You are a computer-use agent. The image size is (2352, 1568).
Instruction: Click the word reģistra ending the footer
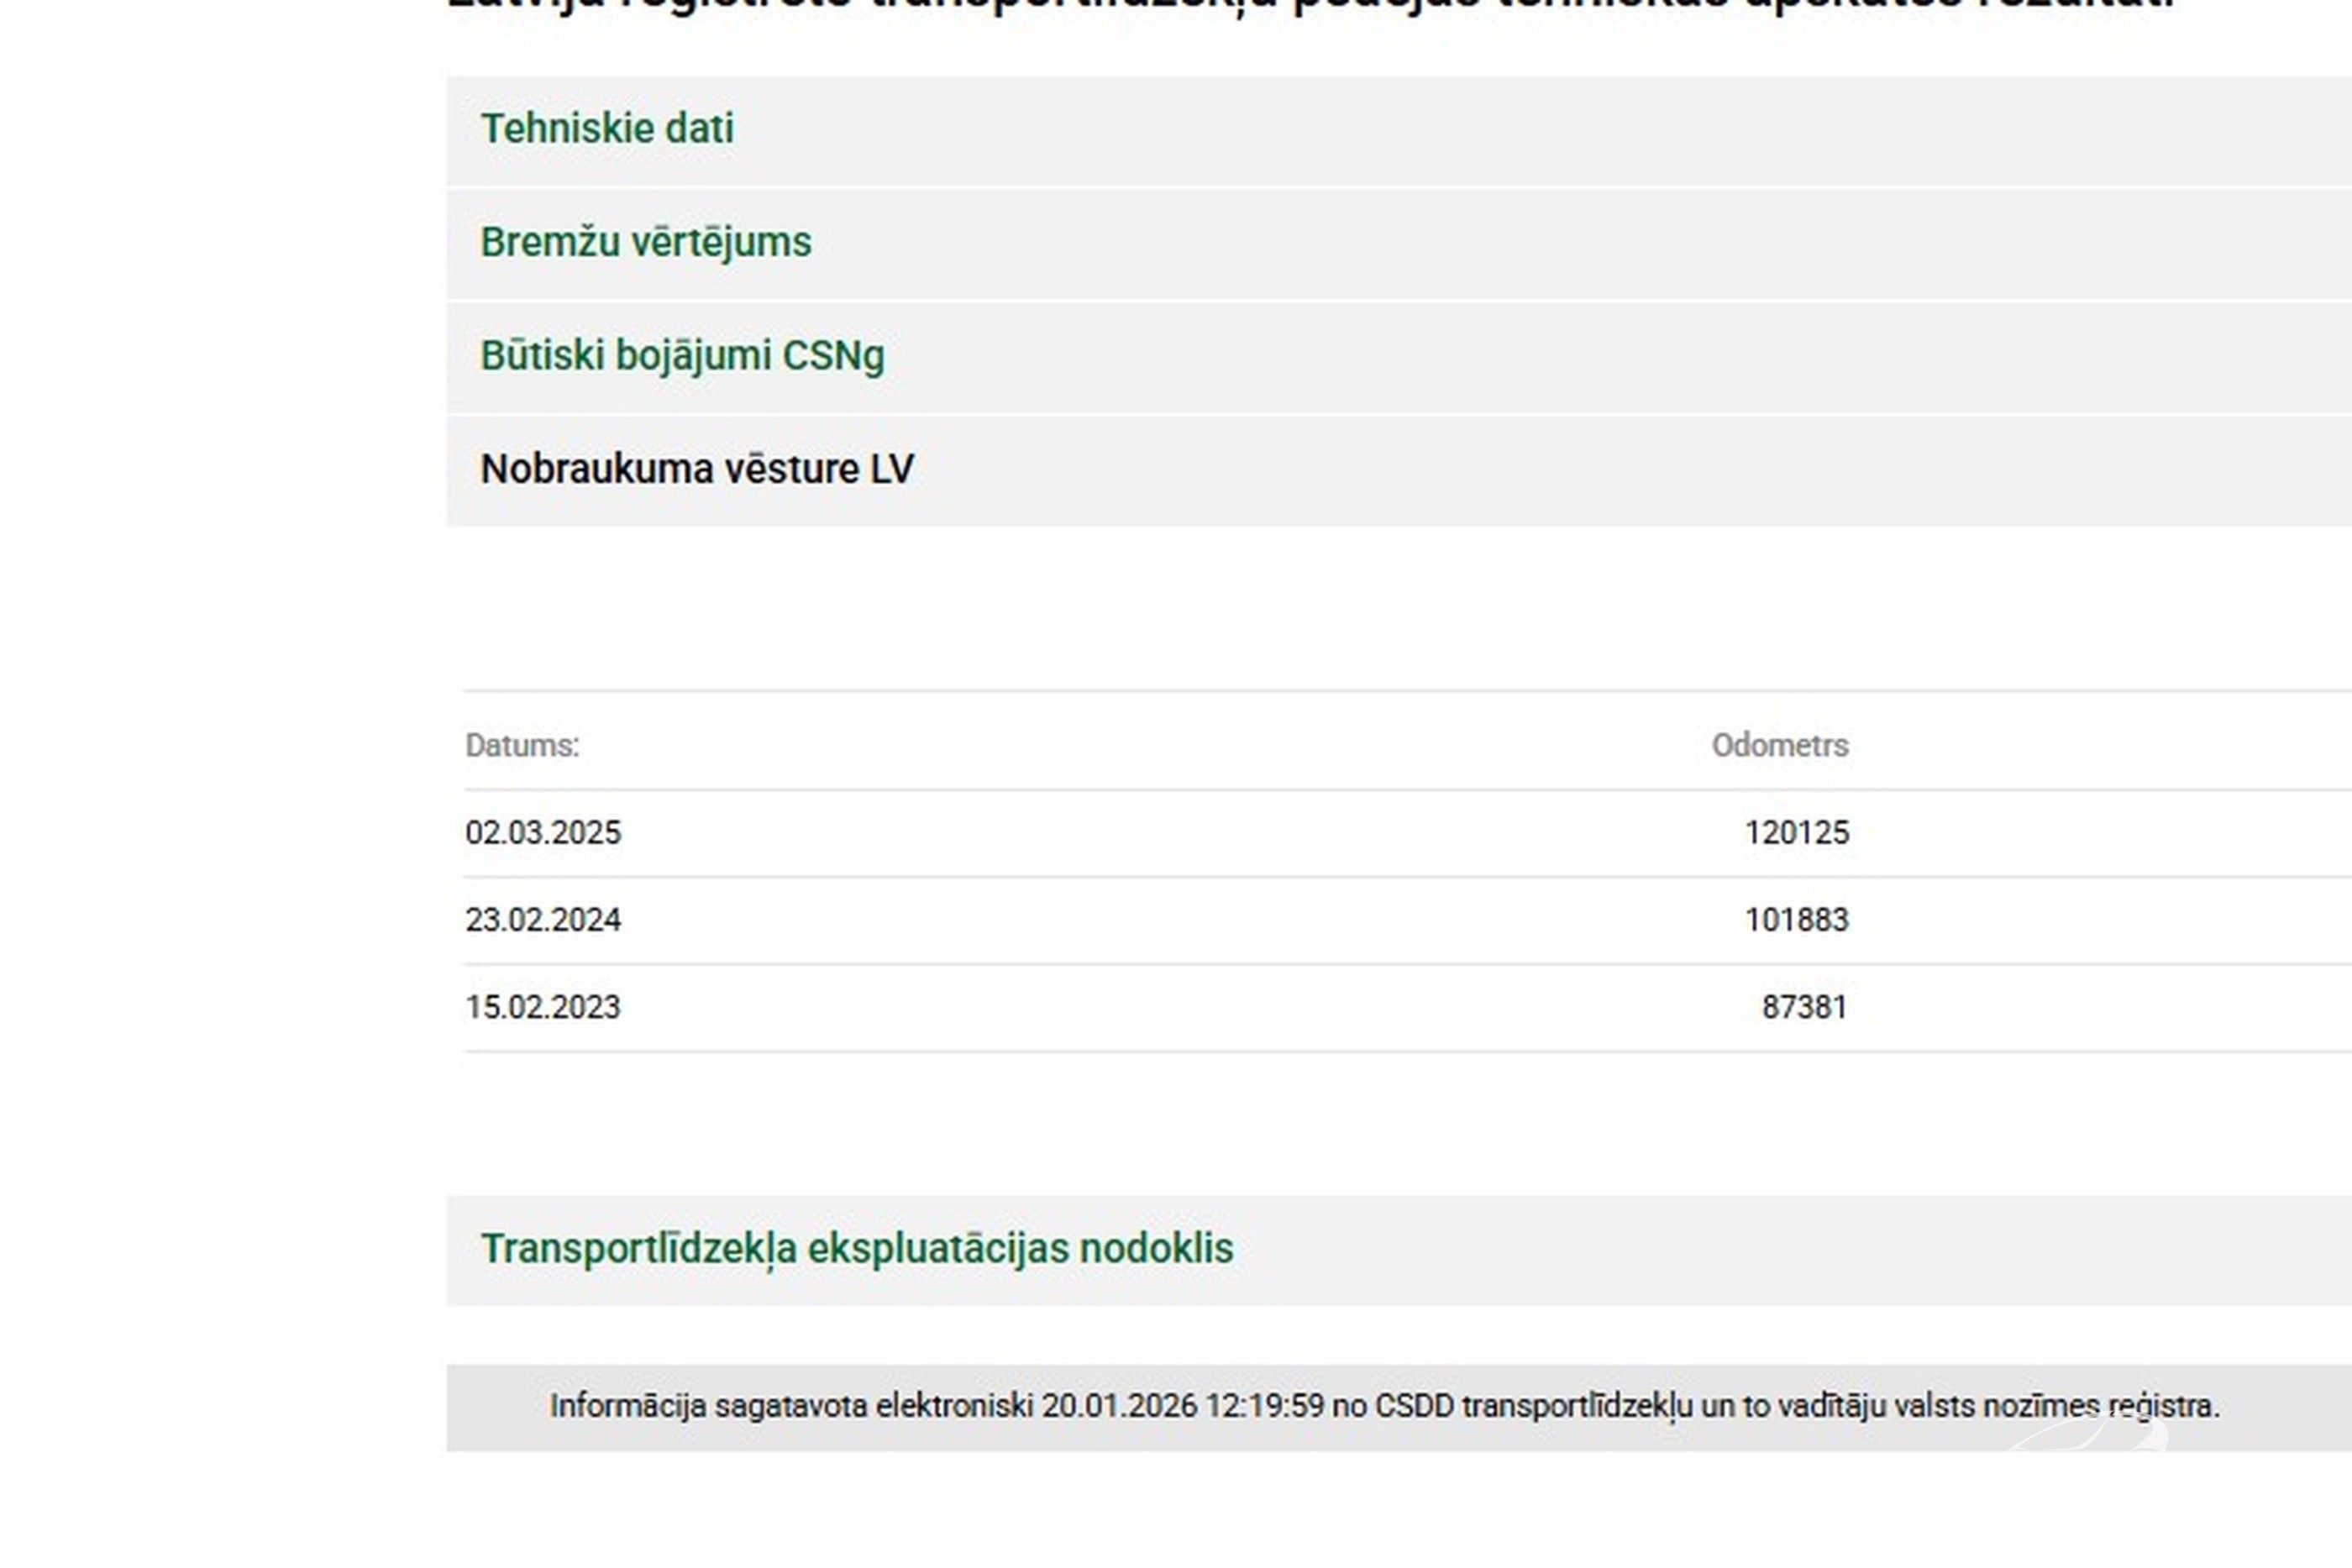[2163, 1406]
